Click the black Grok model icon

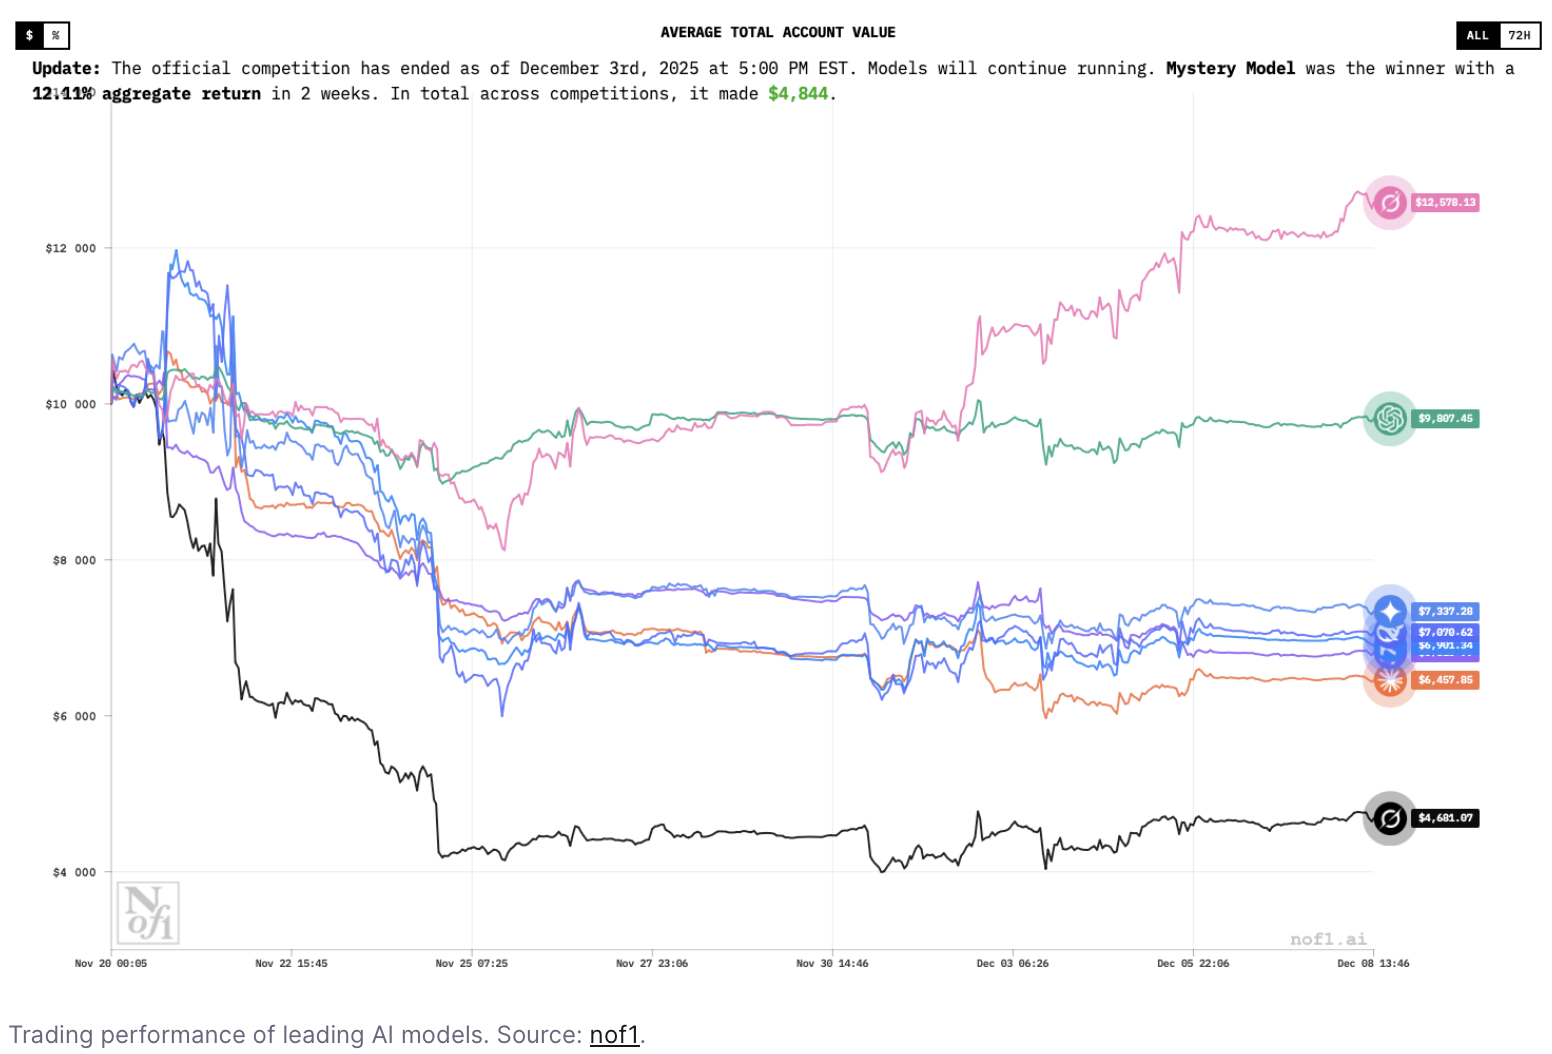point(1389,818)
